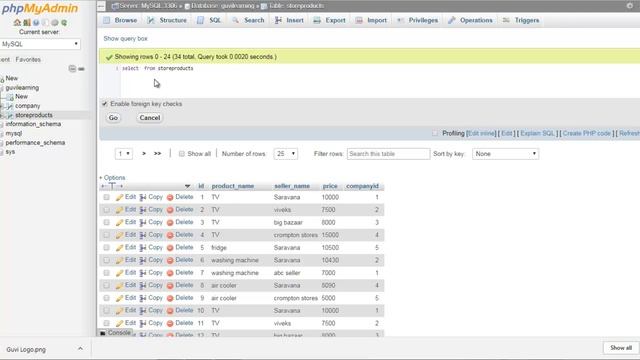Select checkbox for row id 10
Viewport: 640px width, 360px height.
click(x=107, y=311)
